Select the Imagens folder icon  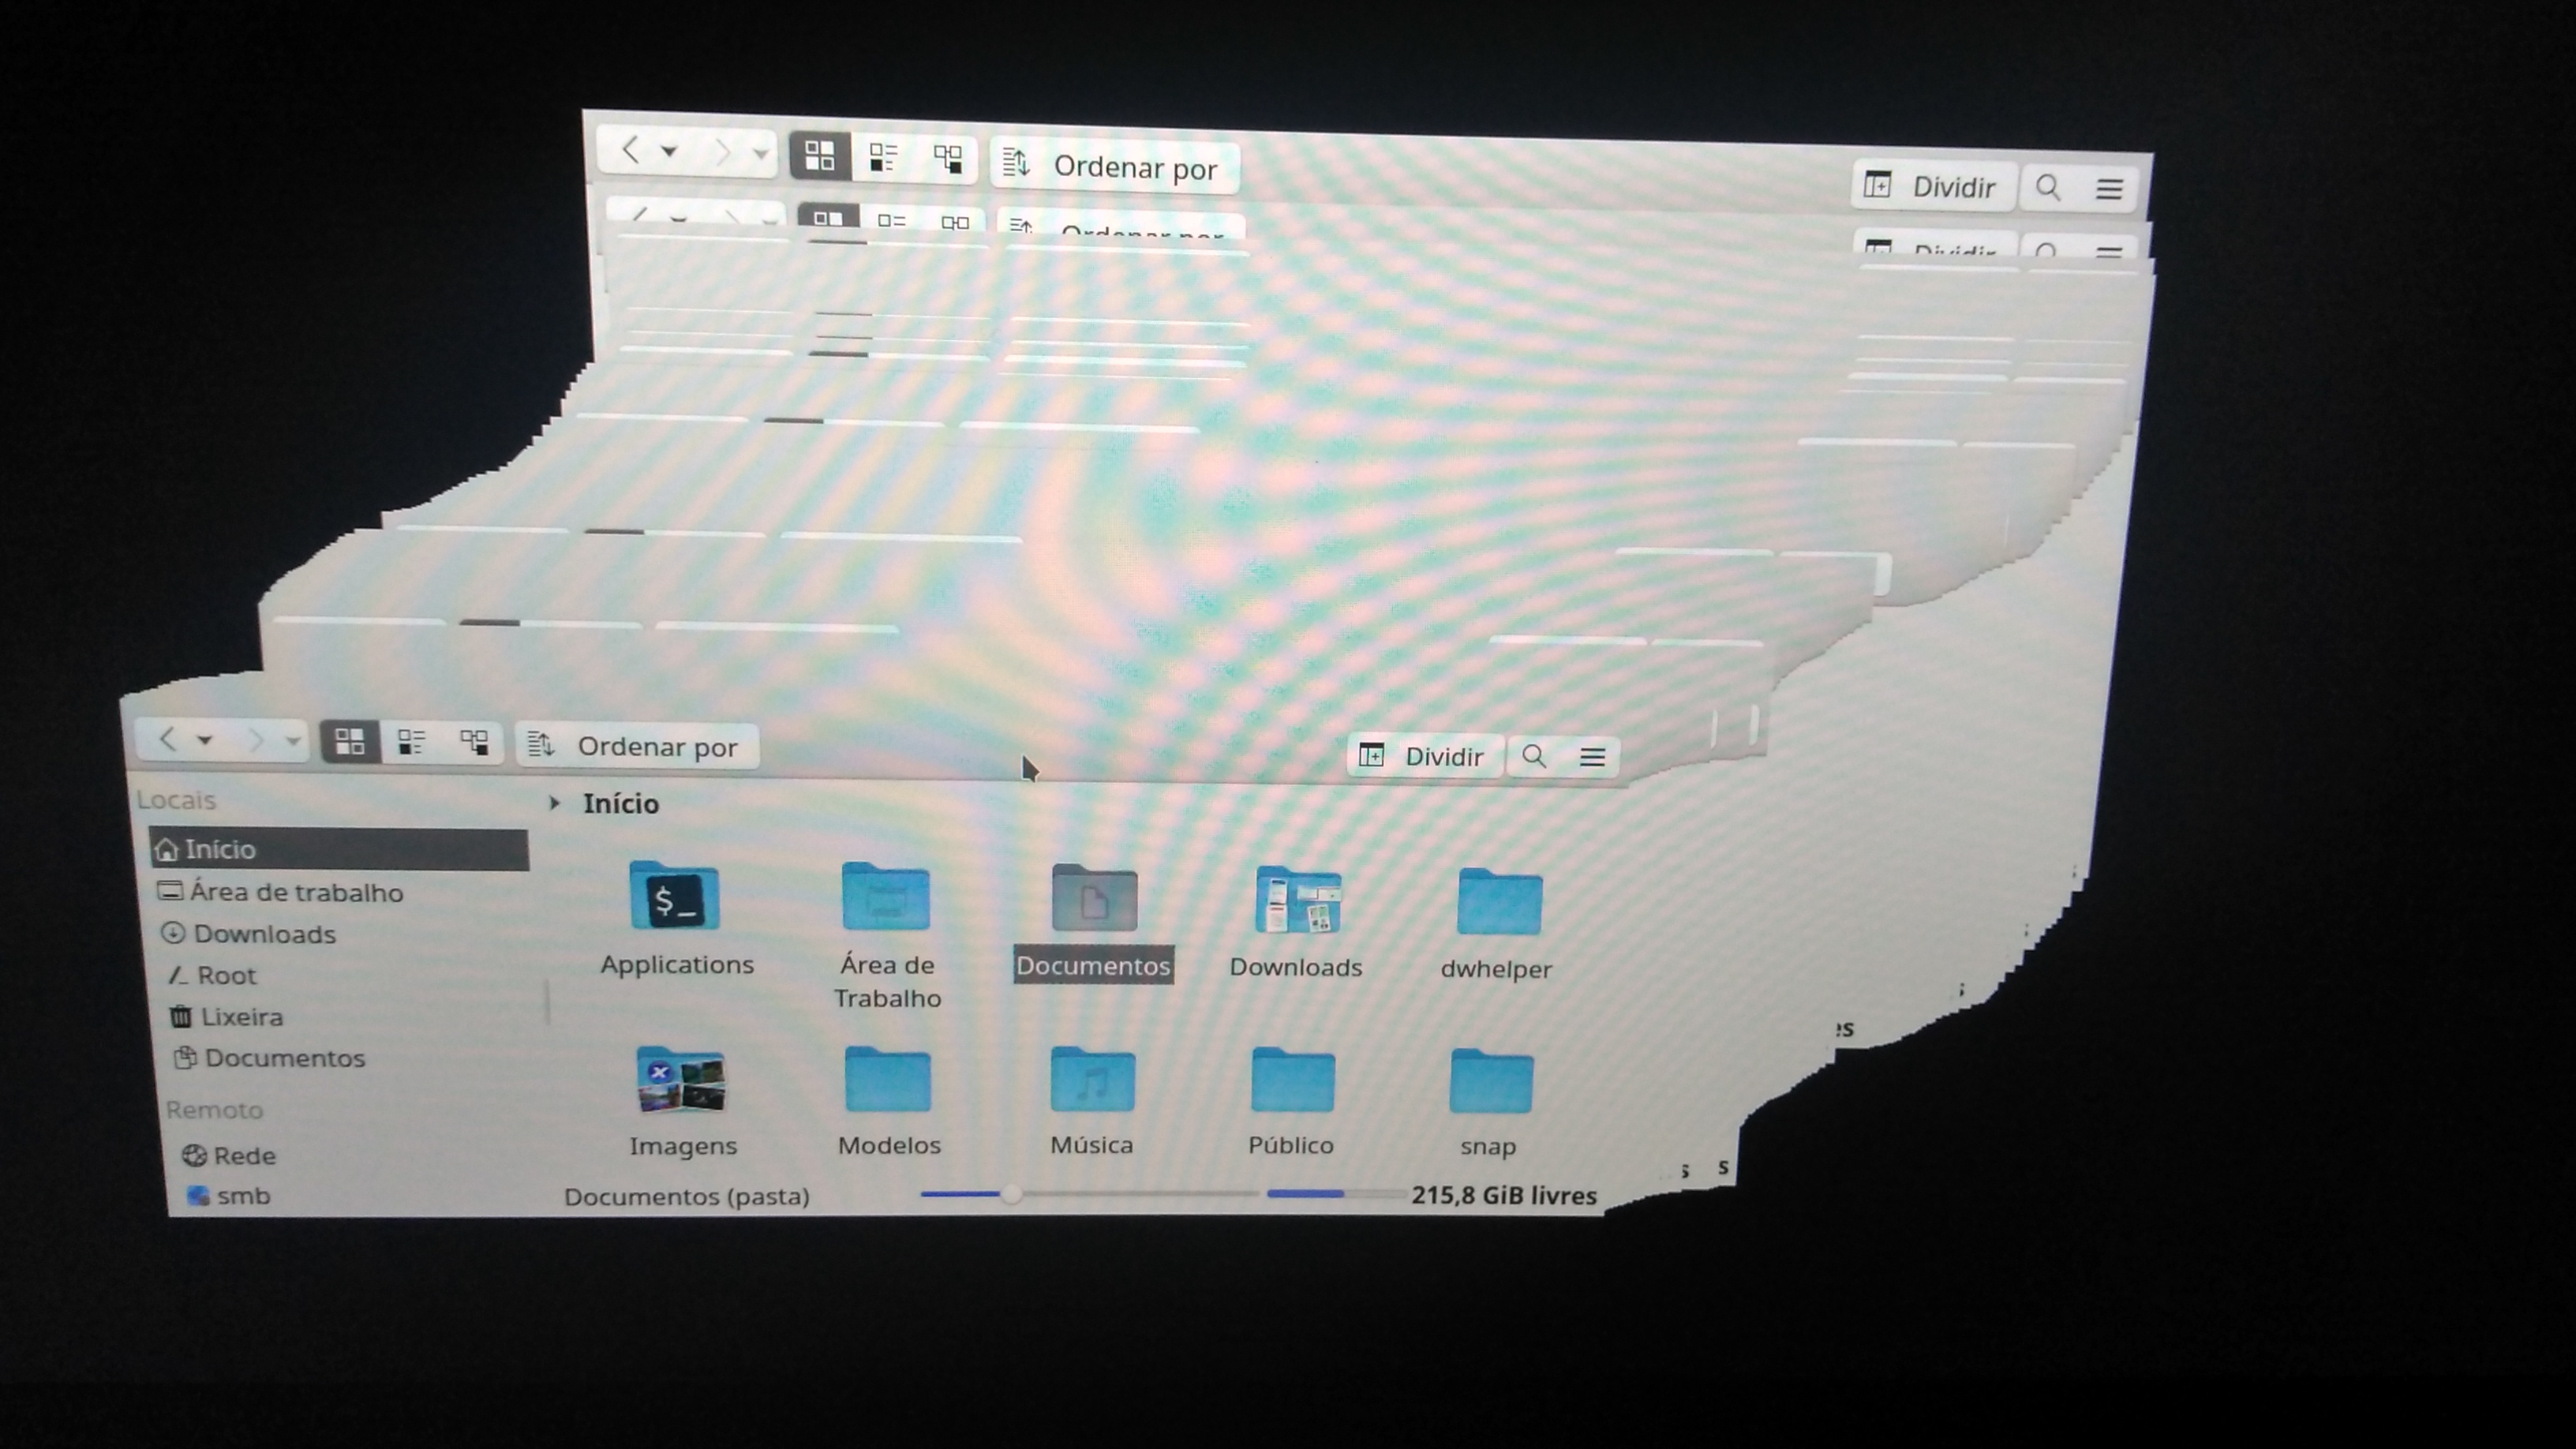(681, 1080)
